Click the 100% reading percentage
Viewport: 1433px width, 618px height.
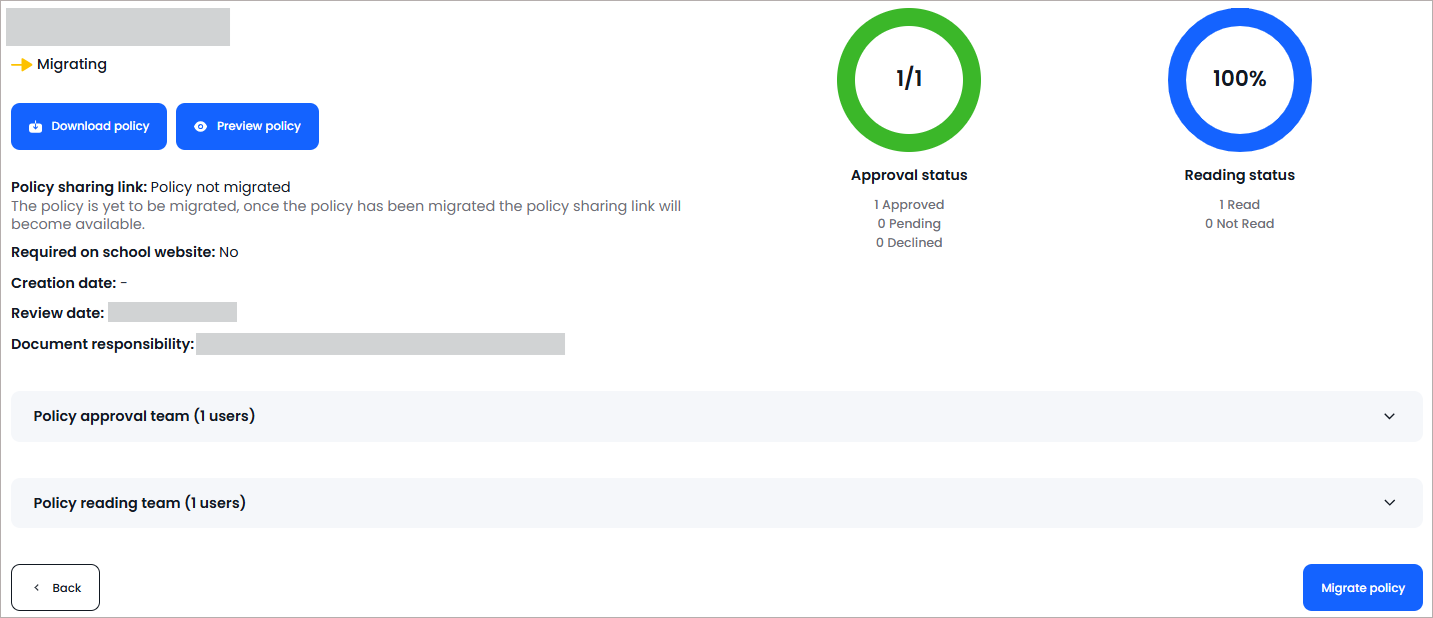point(1240,80)
